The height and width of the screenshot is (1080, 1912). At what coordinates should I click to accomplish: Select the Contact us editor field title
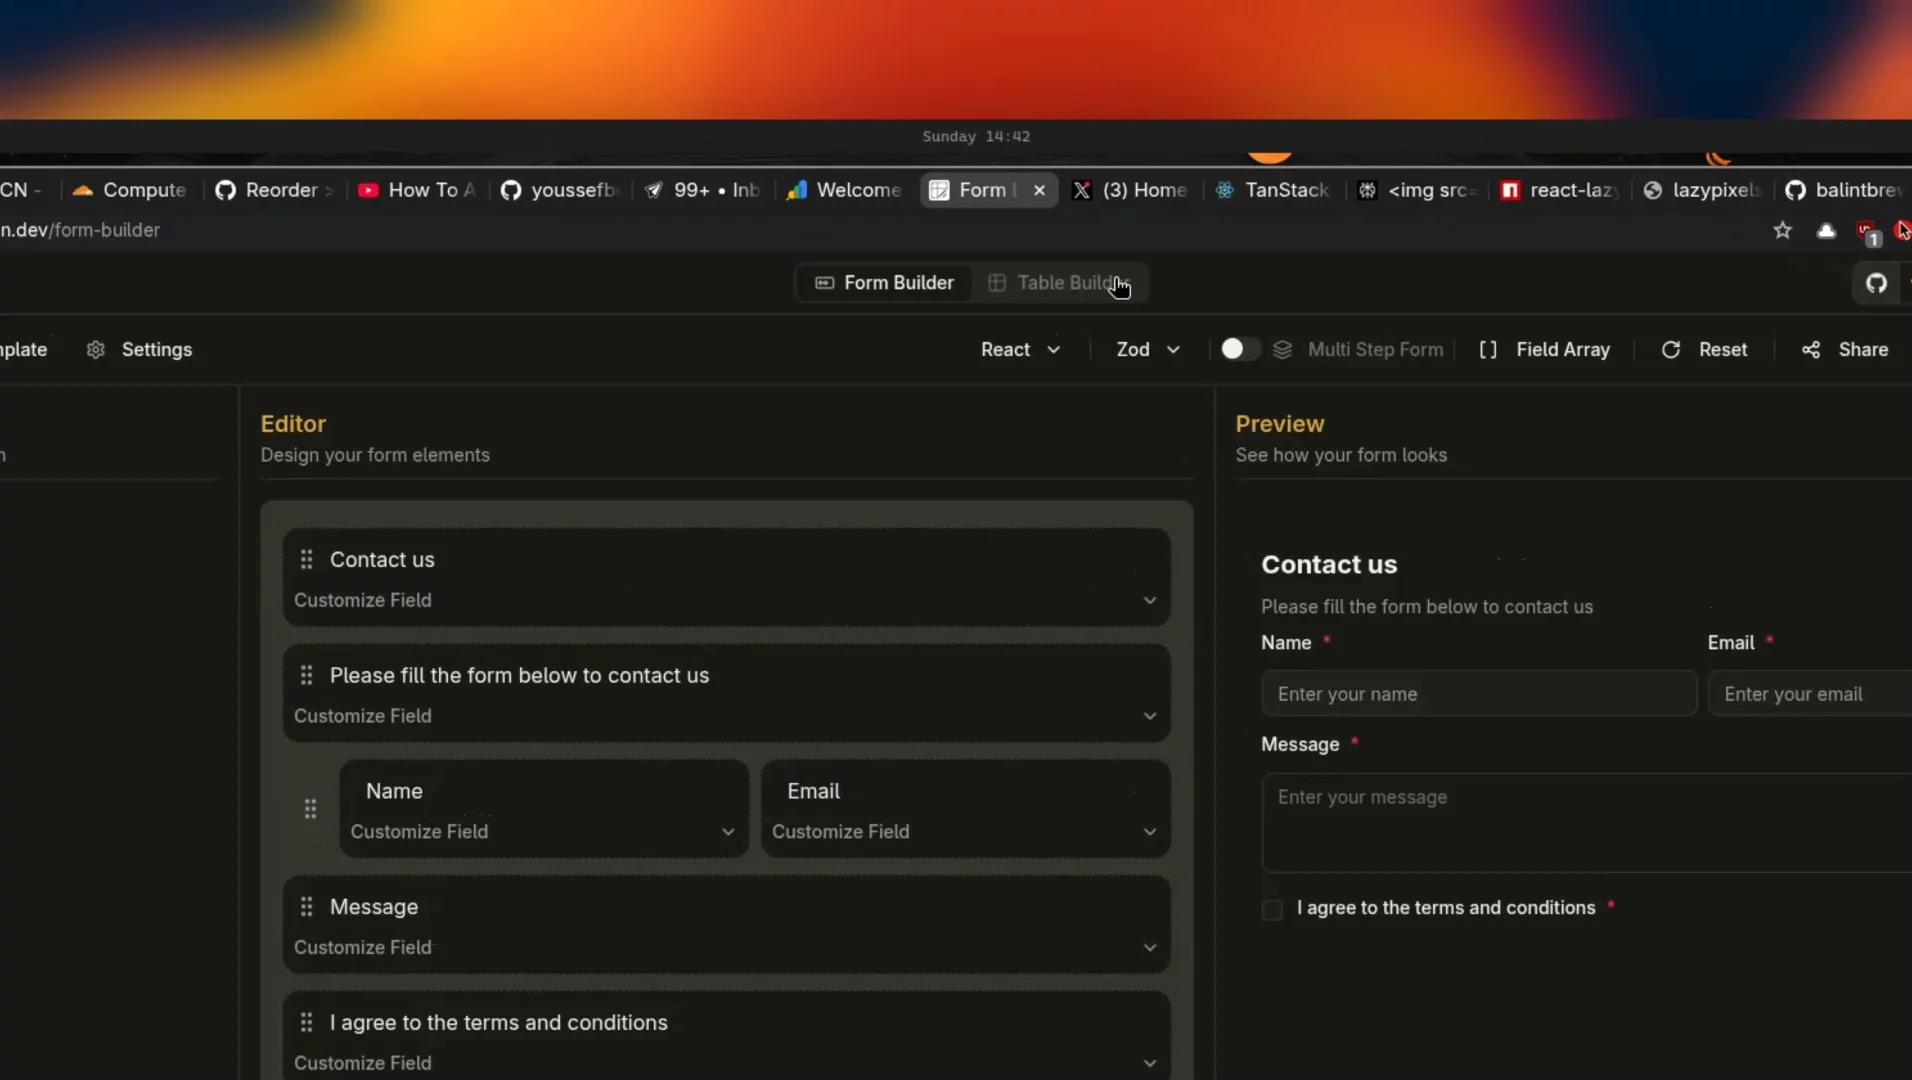pos(382,559)
